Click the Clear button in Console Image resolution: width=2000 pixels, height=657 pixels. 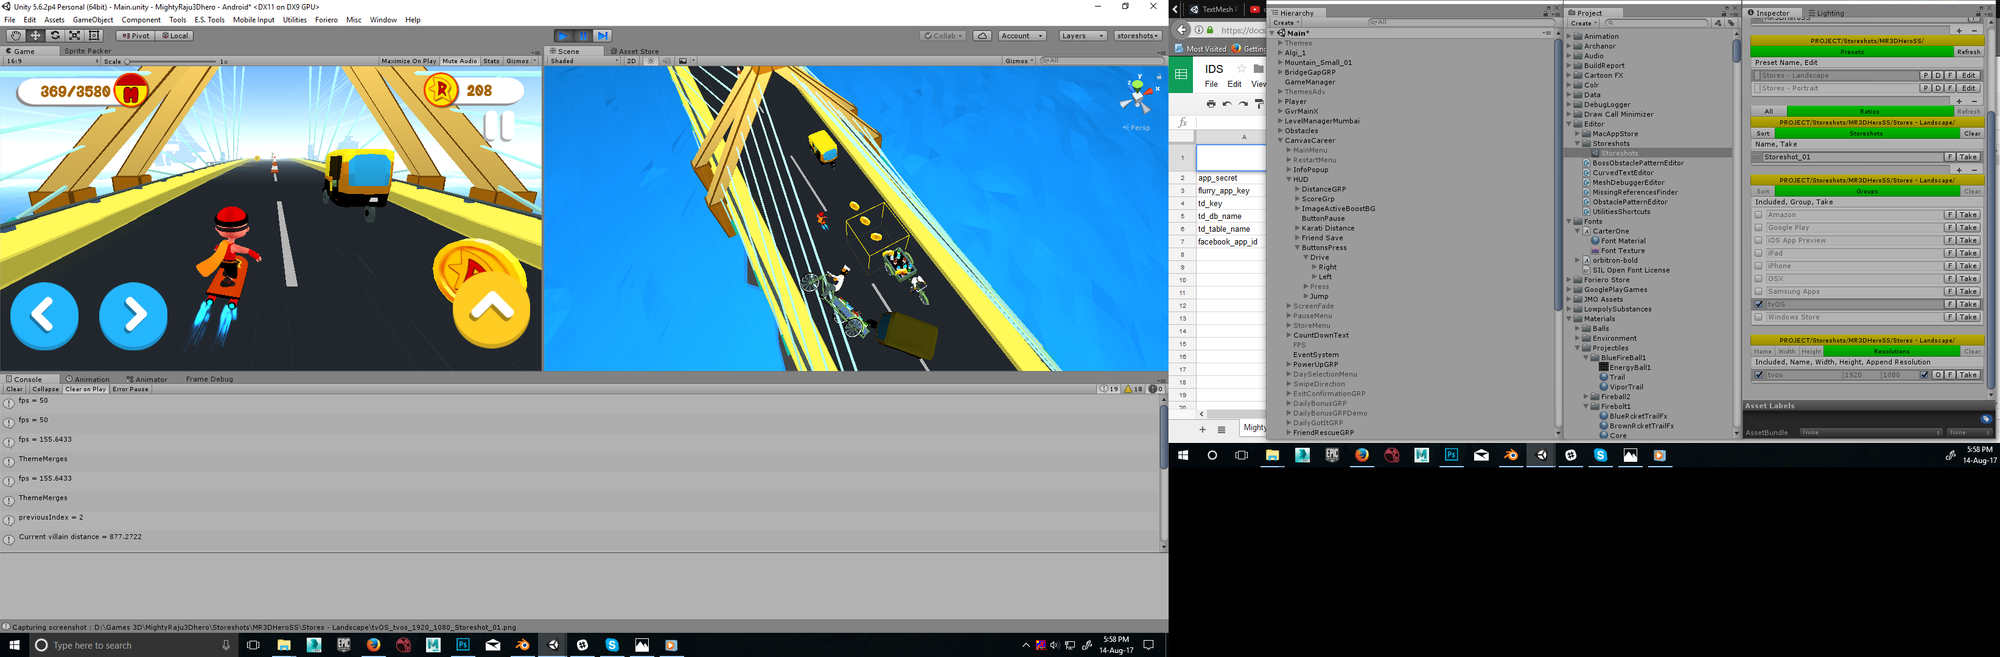click(14, 389)
